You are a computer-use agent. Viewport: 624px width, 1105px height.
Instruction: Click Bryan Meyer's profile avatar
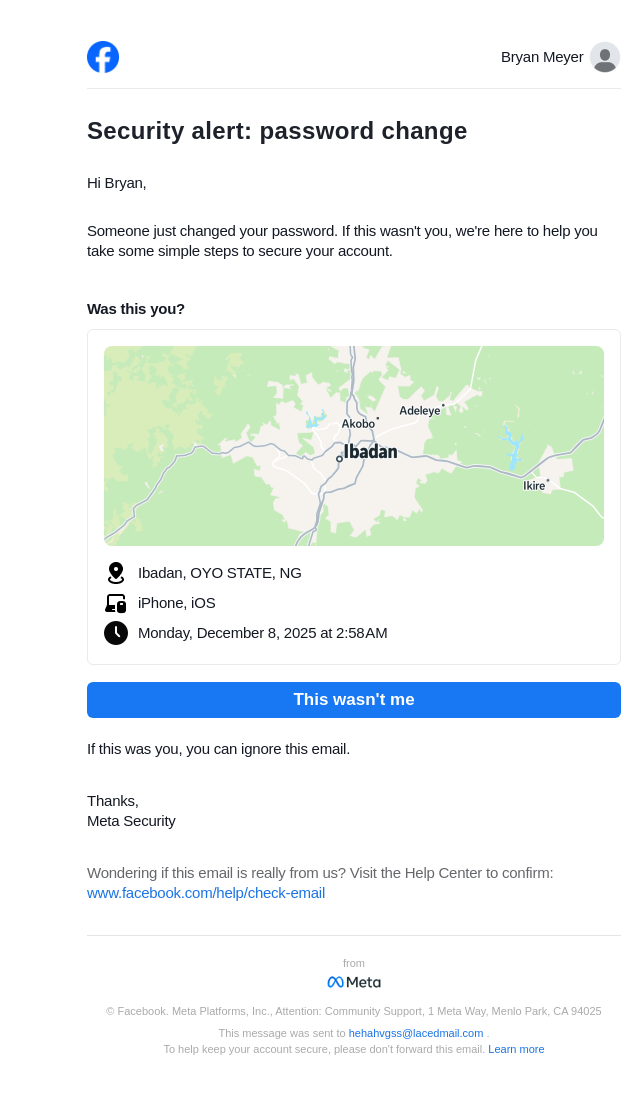[604, 57]
